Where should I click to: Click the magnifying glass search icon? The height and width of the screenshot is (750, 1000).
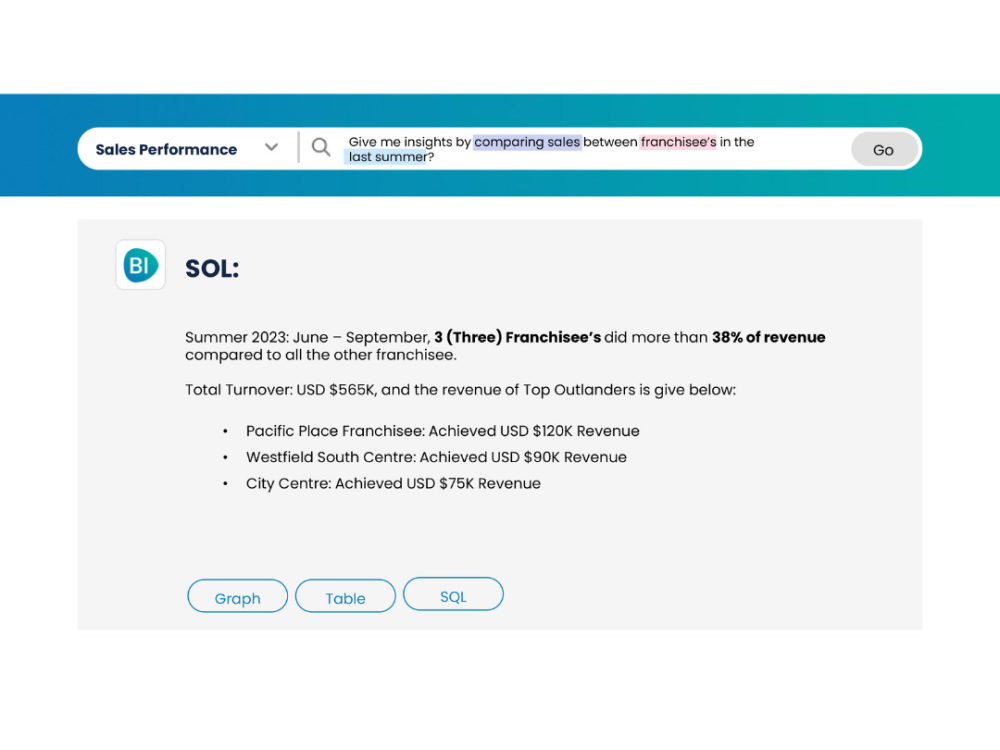click(321, 148)
